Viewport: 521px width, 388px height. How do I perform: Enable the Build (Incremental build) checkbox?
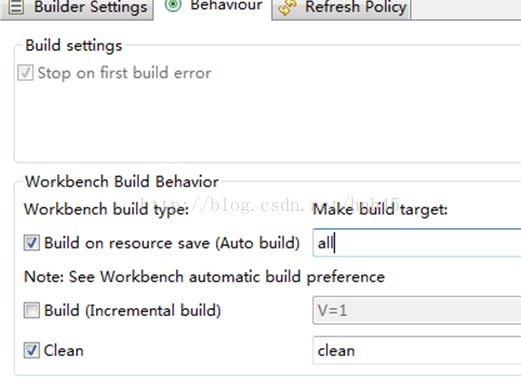(x=32, y=310)
